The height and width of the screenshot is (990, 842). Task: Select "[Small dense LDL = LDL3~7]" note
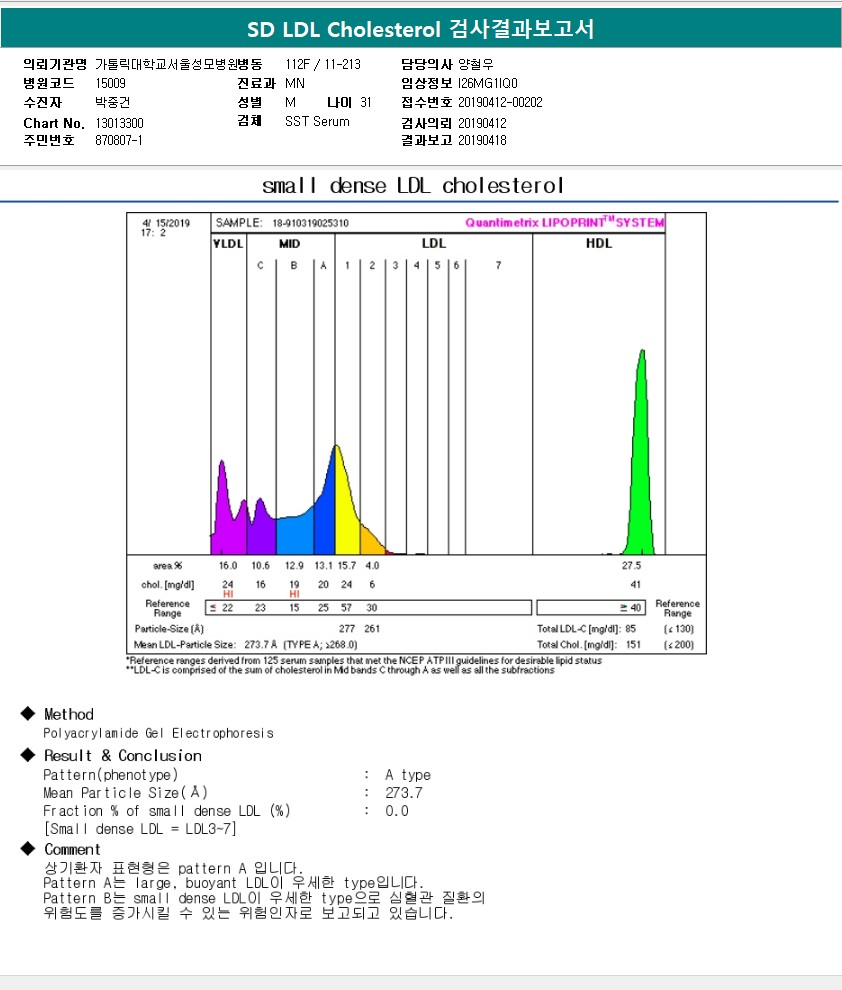(139, 829)
